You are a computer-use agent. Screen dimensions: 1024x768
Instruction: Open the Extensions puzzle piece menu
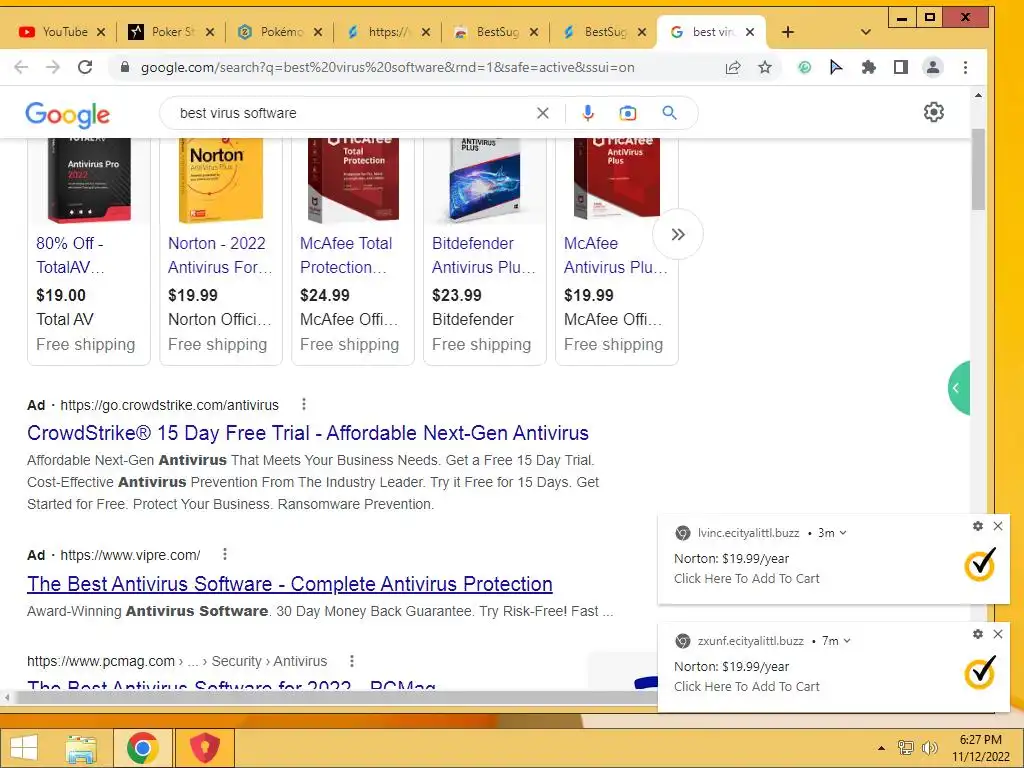(x=869, y=67)
